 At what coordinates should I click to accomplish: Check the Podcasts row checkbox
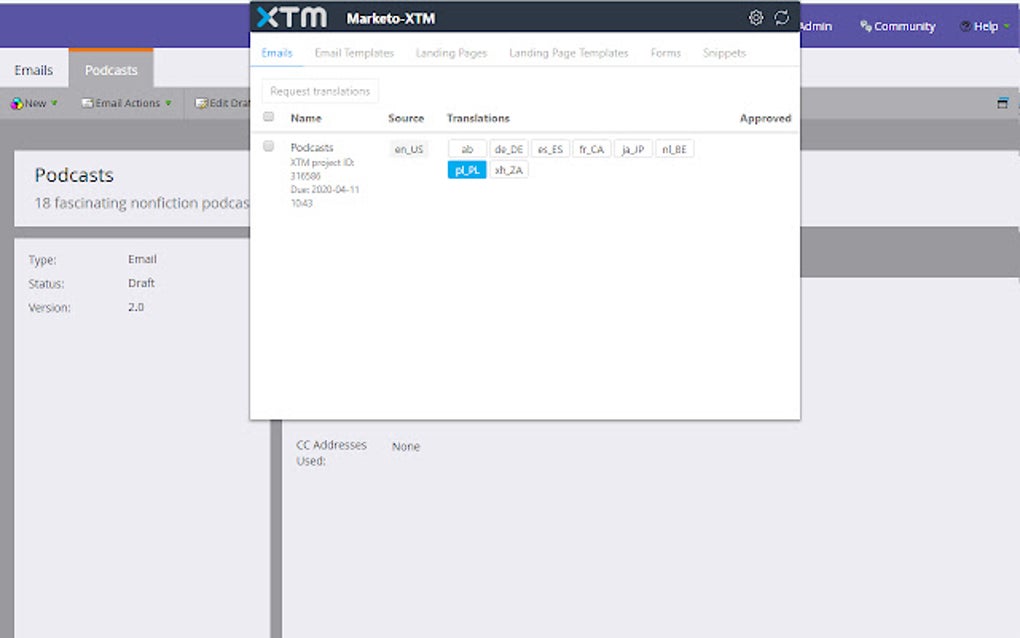[x=267, y=145]
